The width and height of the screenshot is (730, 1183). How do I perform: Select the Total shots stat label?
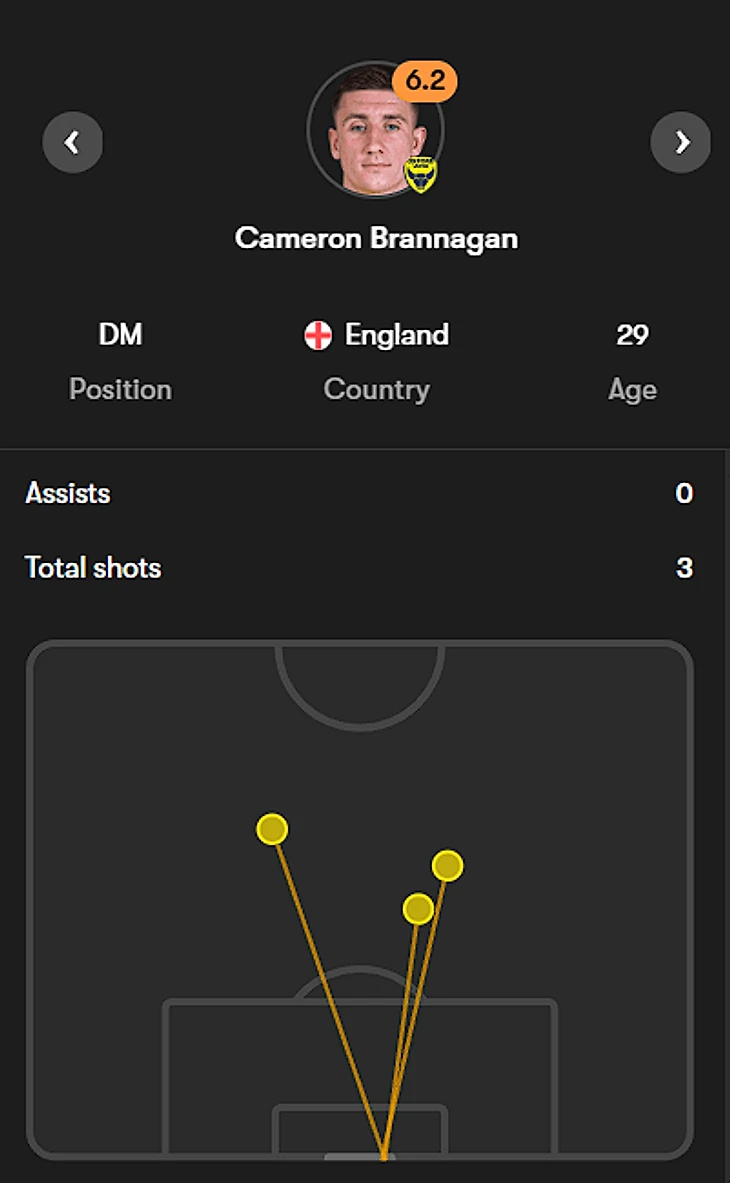93,568
